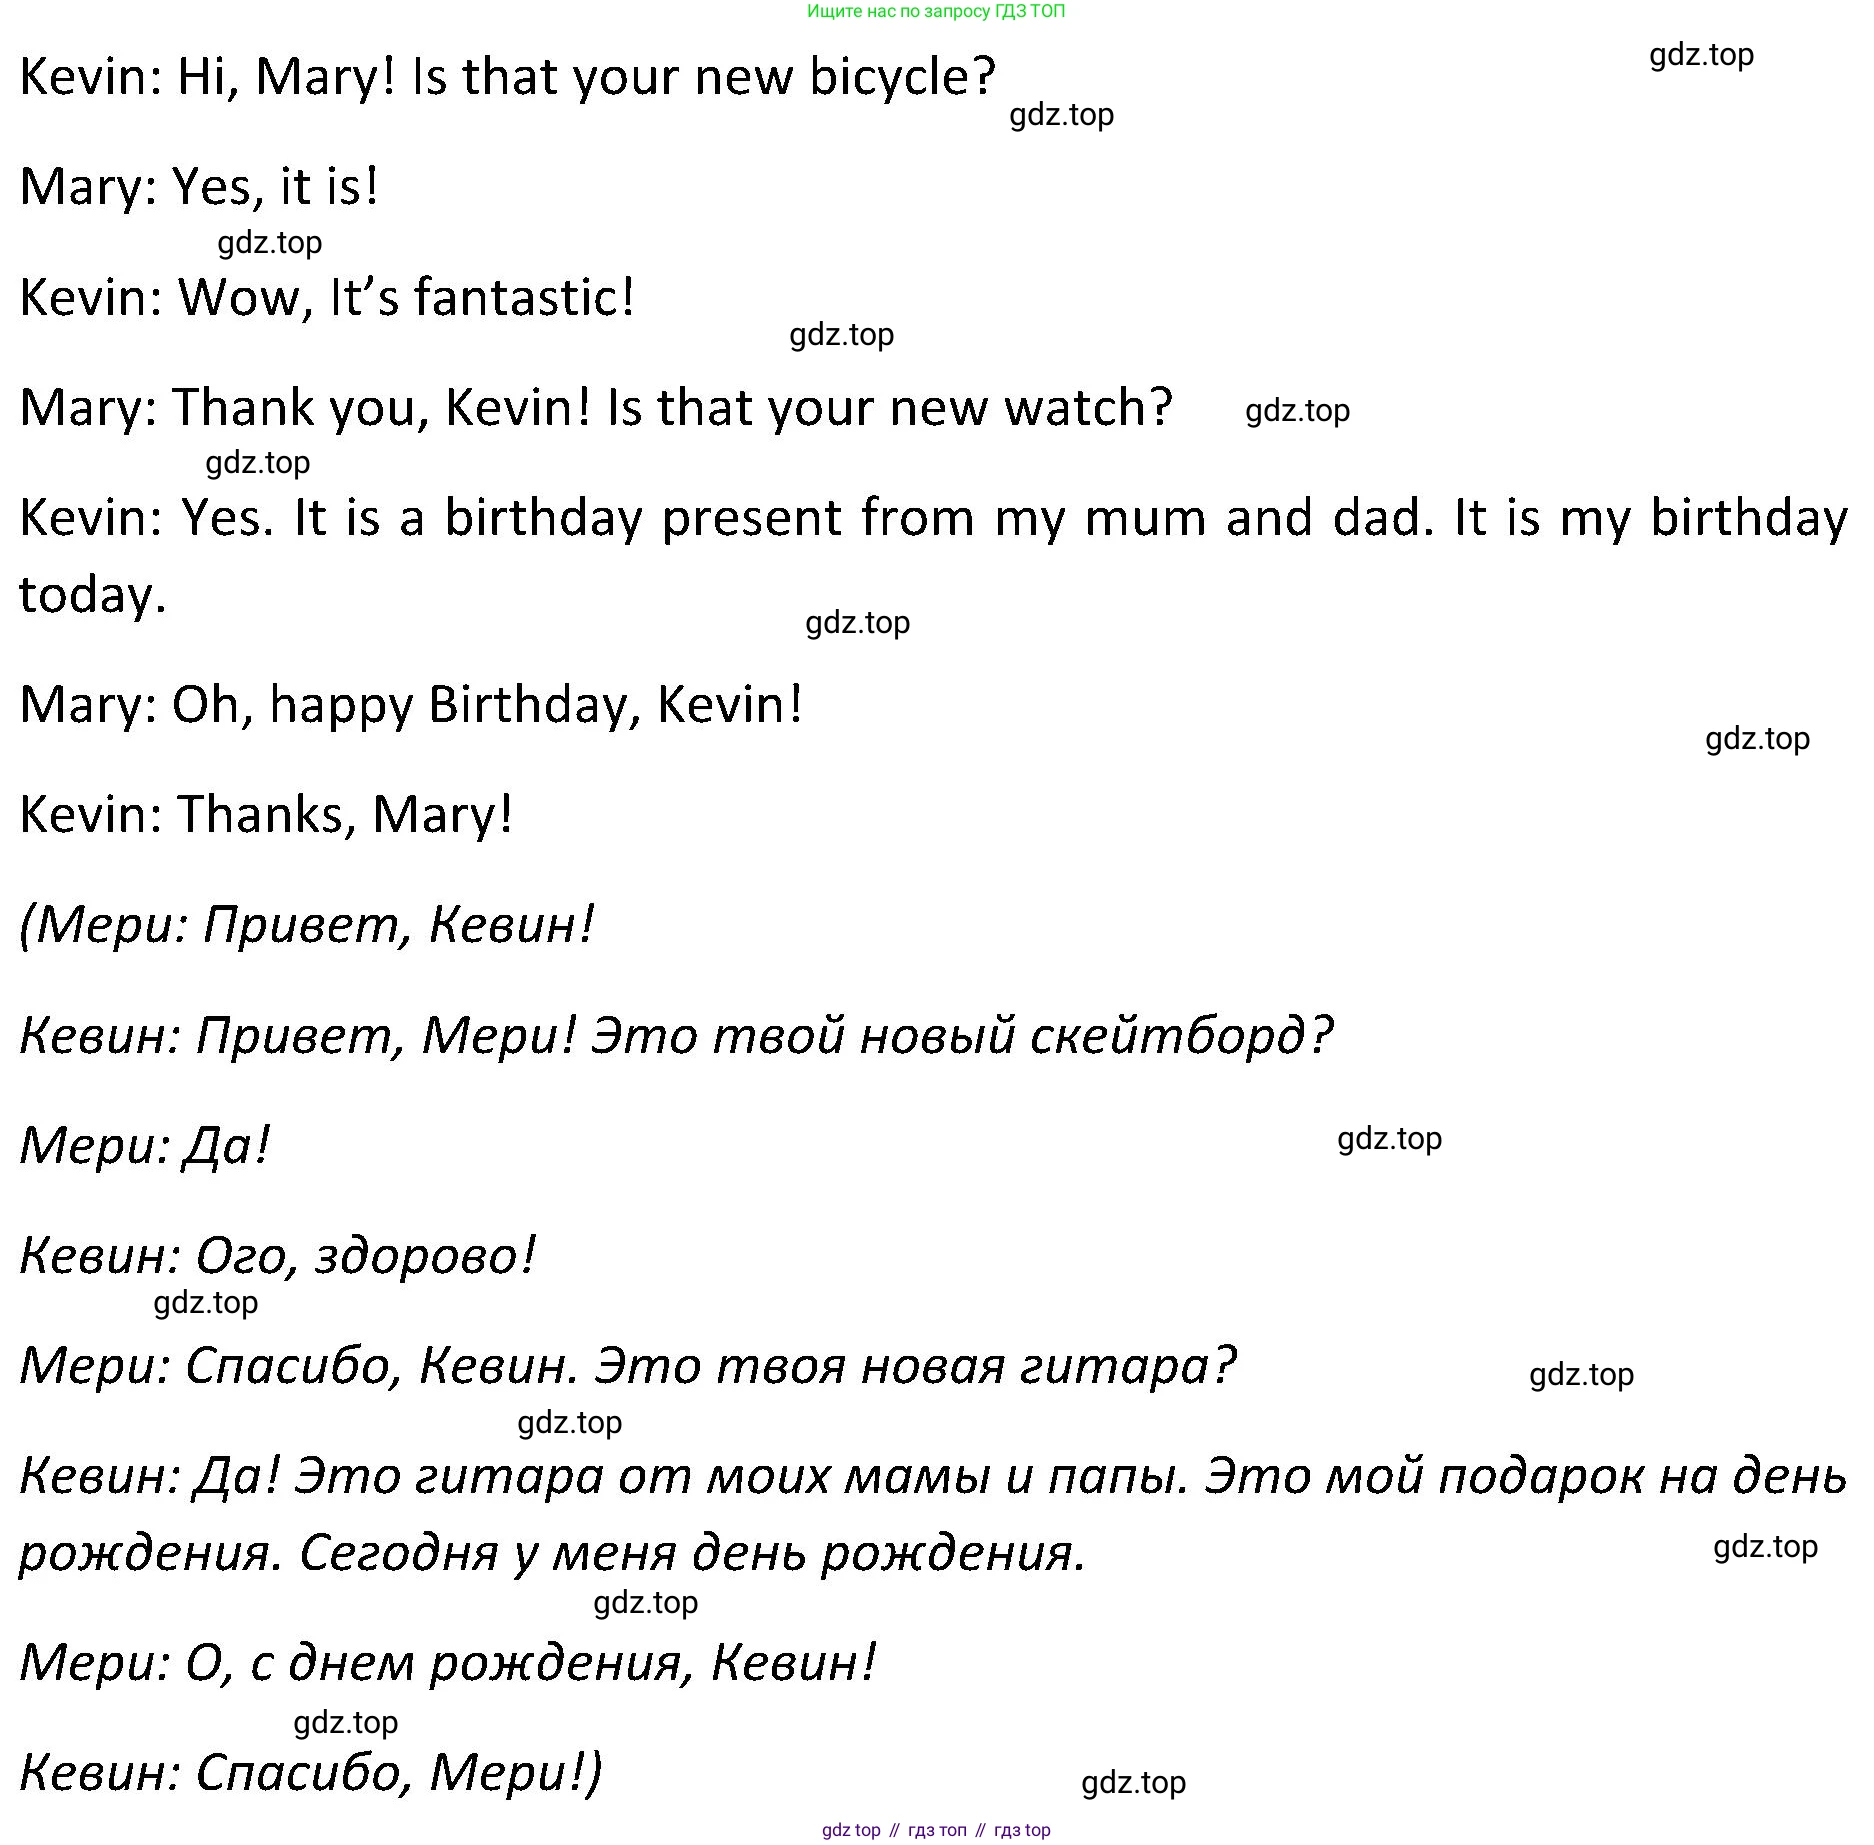The width and height of the screenshot is (1874, 1845).
Task: Click the footer text 'гдз топ'
Action: (937, 1830)
